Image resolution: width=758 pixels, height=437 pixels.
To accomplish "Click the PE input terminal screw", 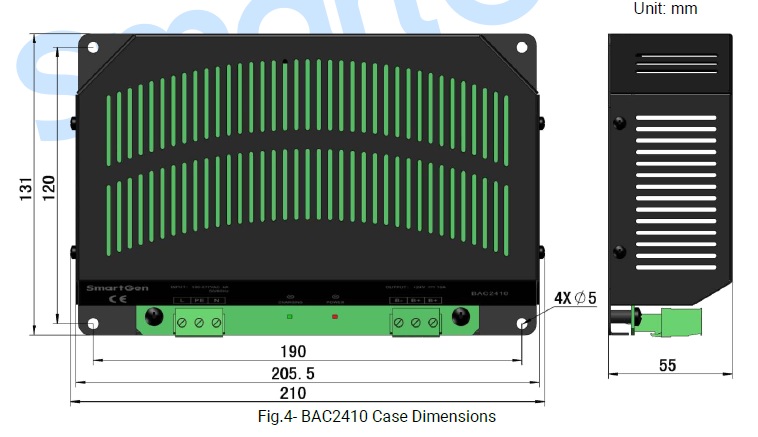I will pos(198,322).
